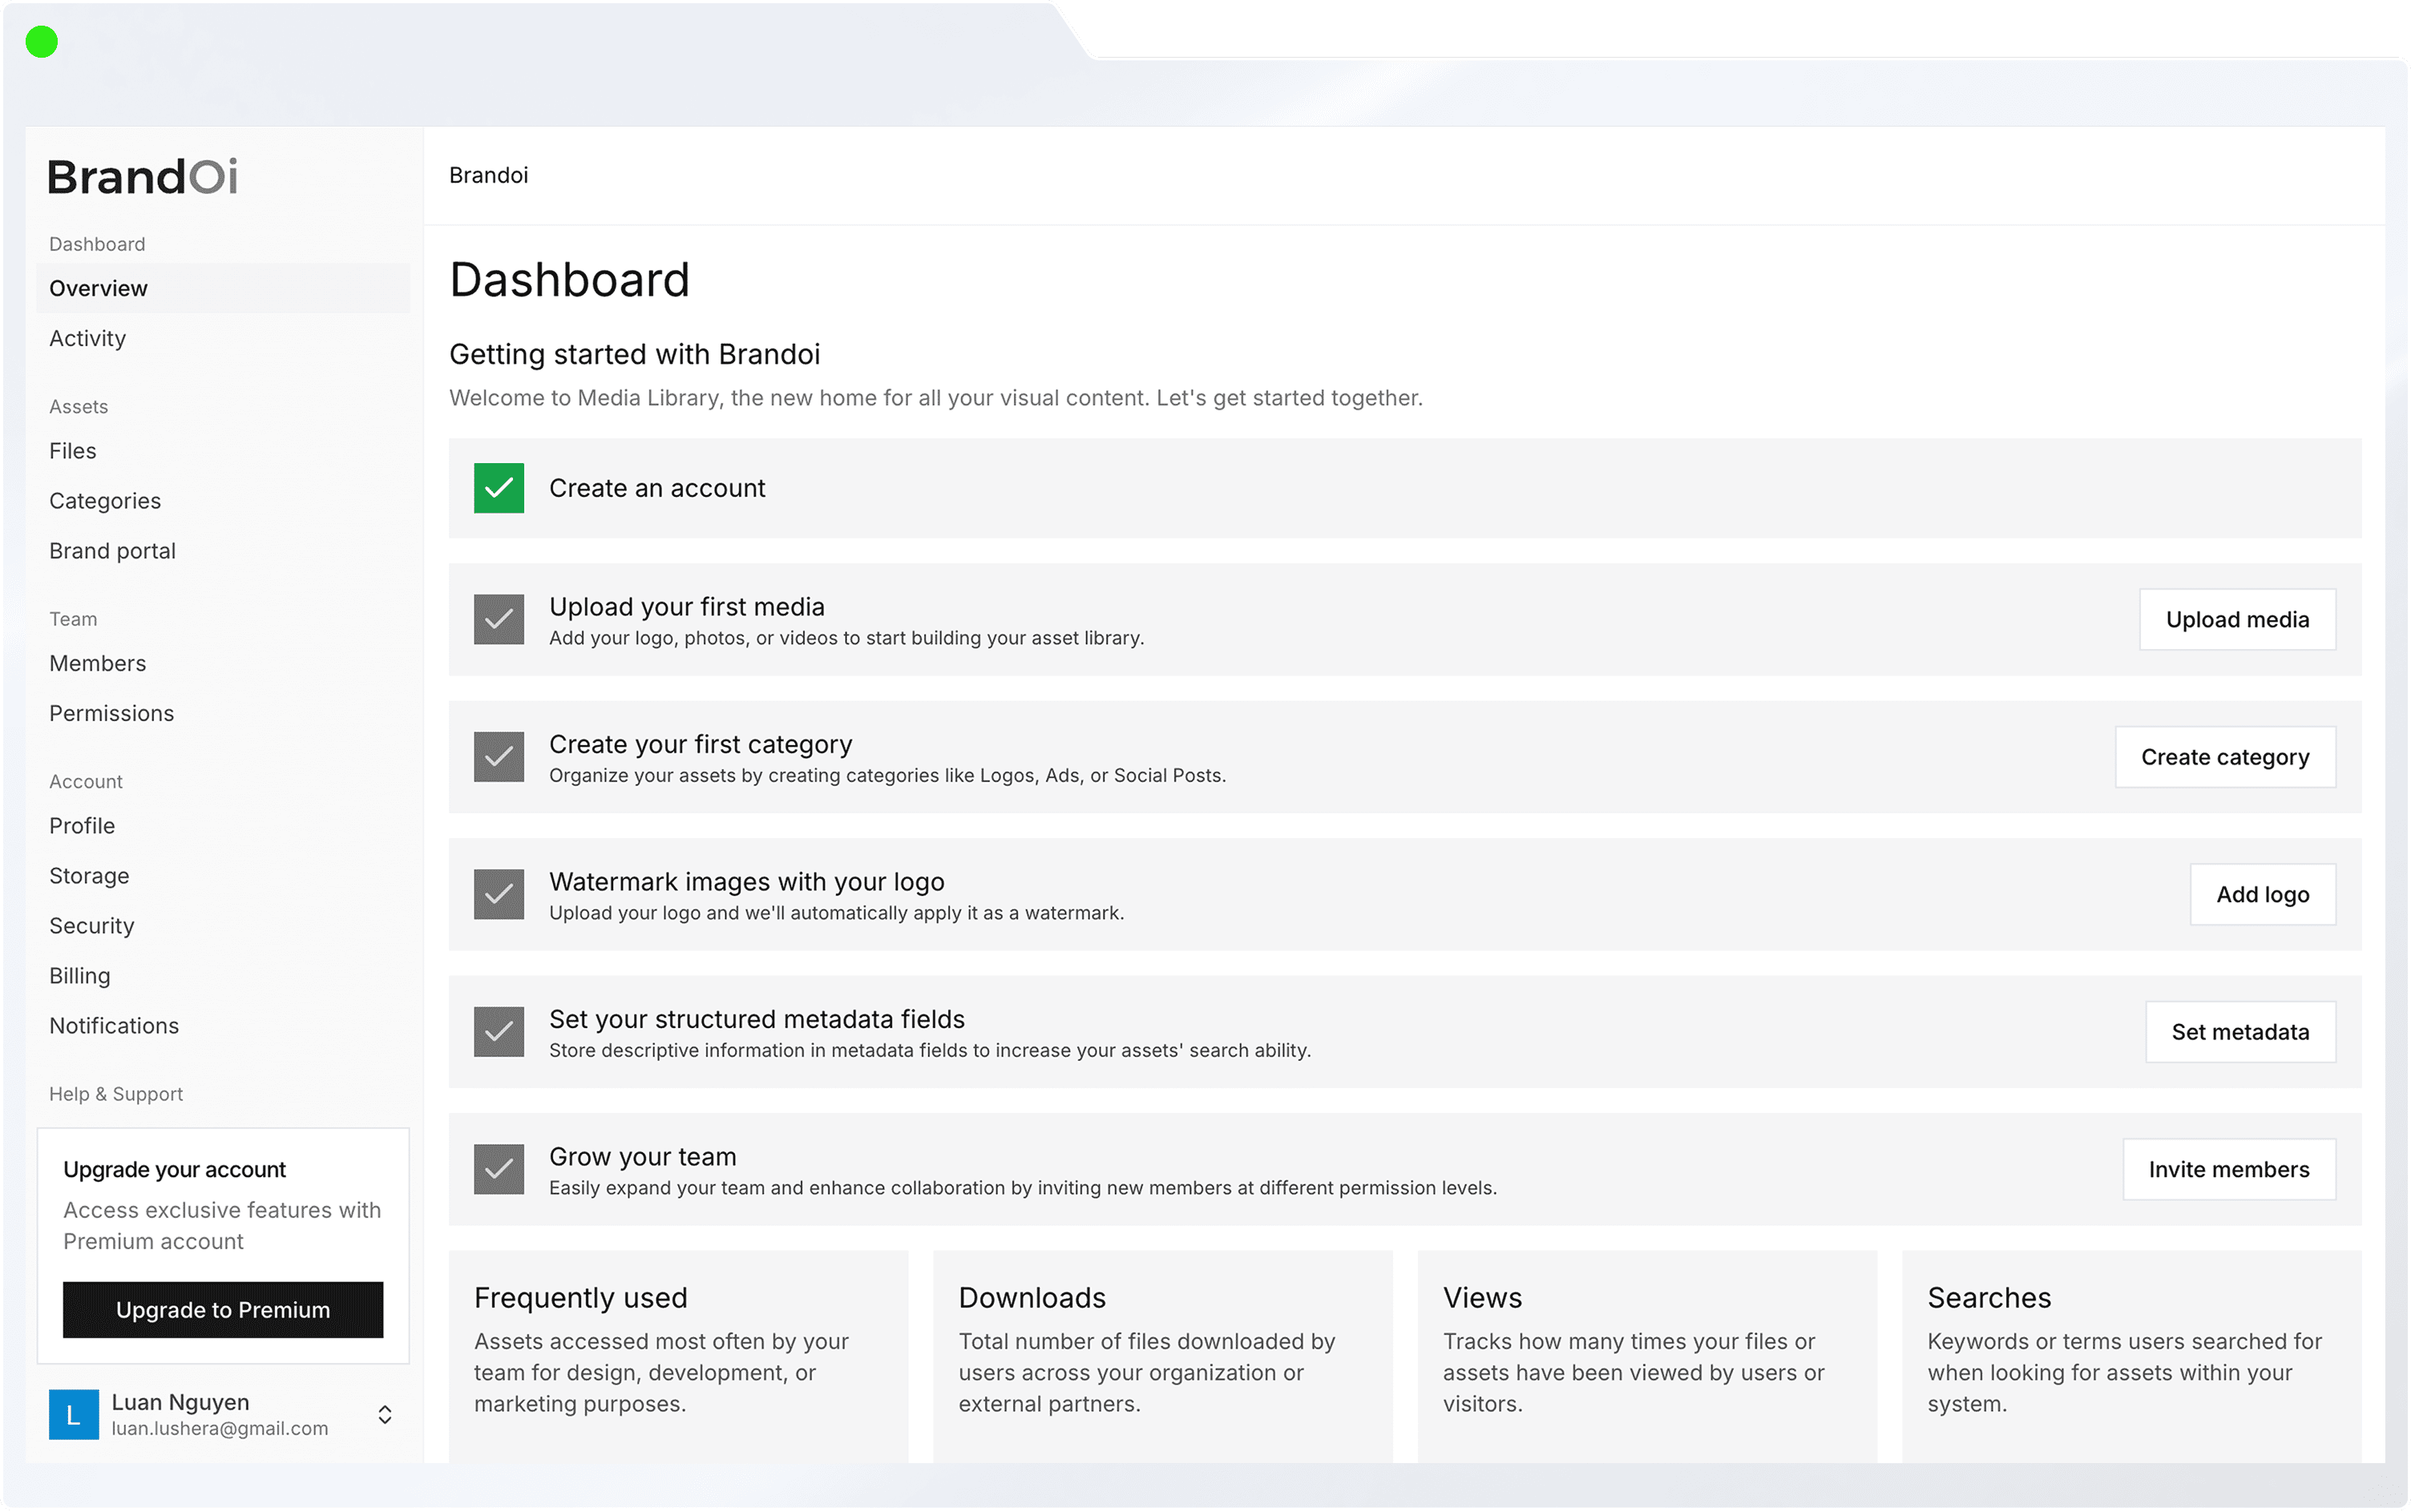Click the BrandOi logo
2411x1512 pixels.
click(x=142, y=177)
